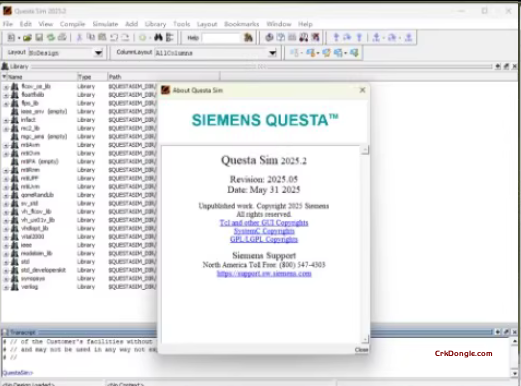This screenshot has width=521, height=386.
Task: Open the GPL/LGPL Copyrights link
Action: [x=264, y=239]
